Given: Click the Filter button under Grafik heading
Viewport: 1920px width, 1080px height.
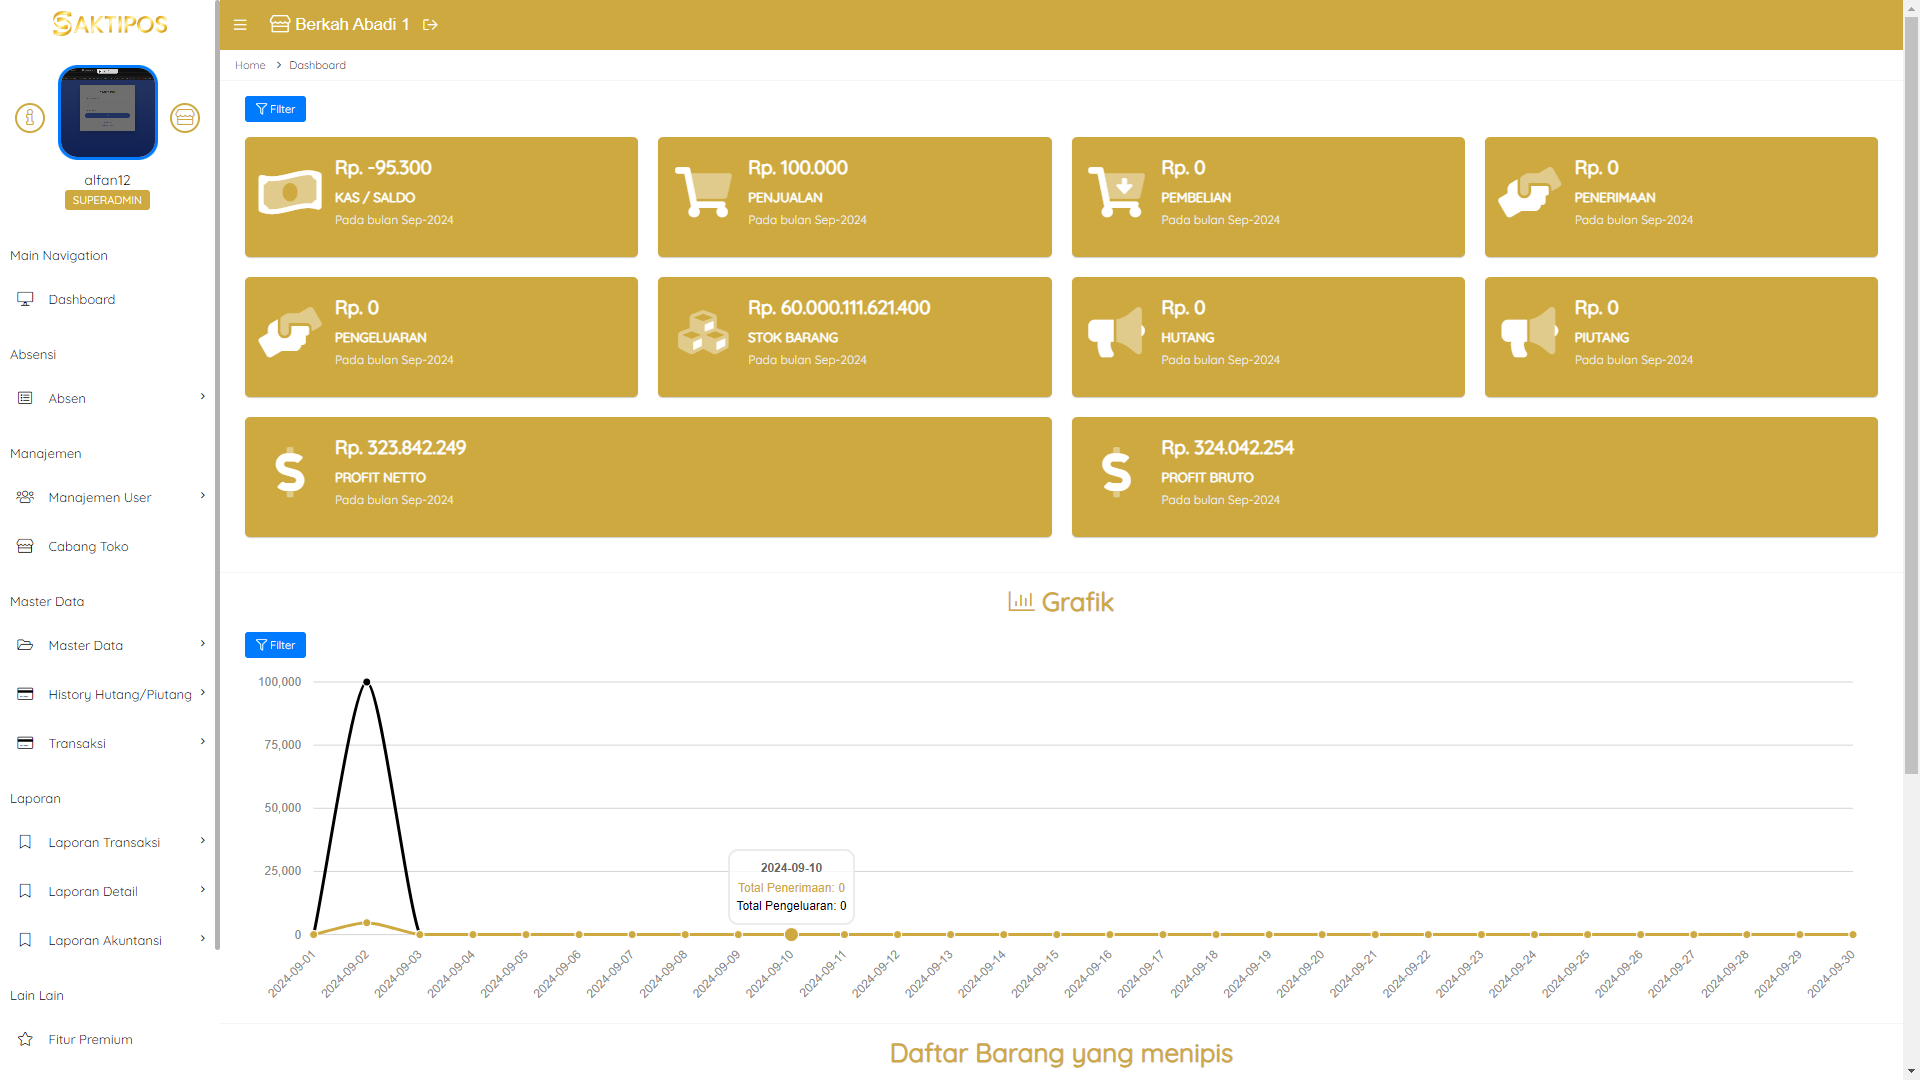Looking at the screenshot, I should [275, 645].
